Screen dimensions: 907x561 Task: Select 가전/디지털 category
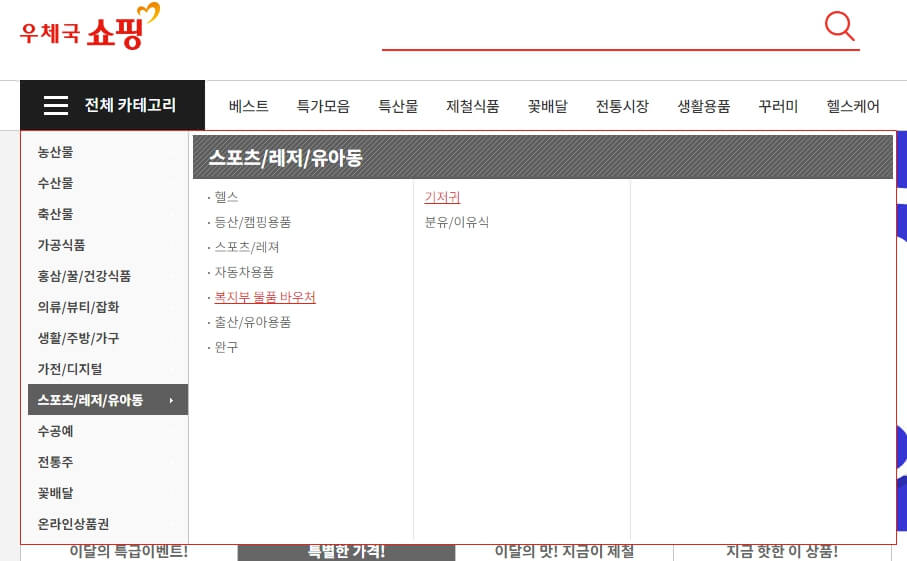[x=70, y=369]
